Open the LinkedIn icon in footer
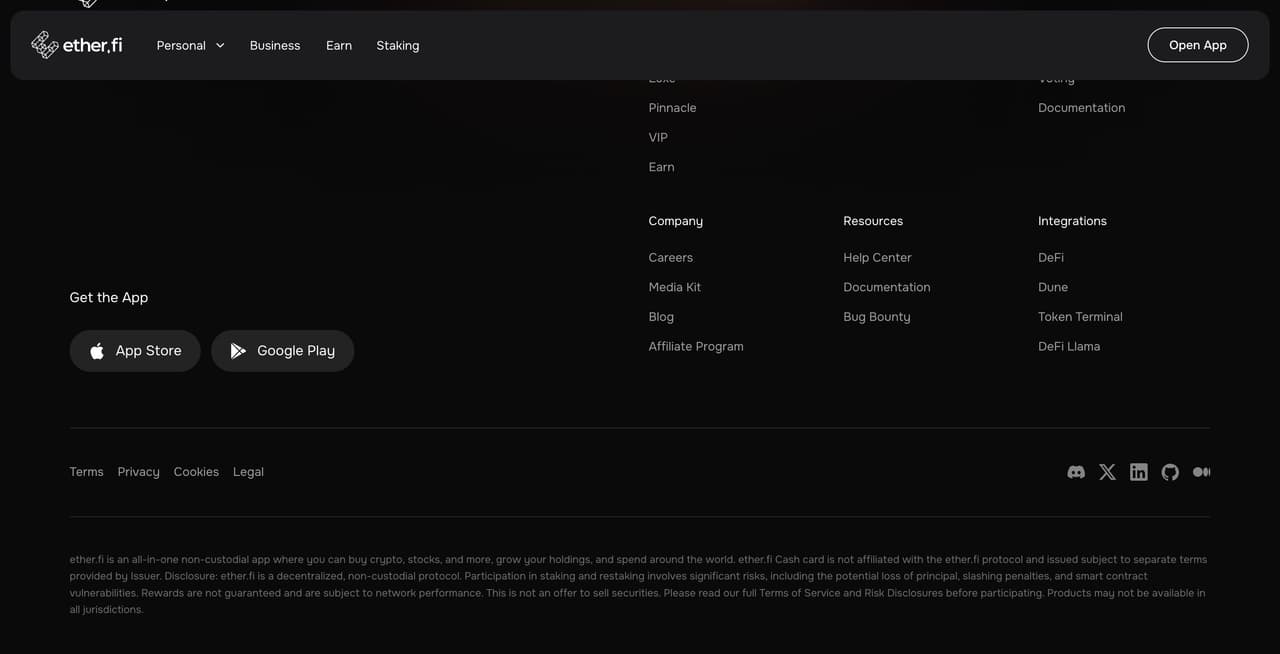 pyautogui.click(x=1139, y=472)
